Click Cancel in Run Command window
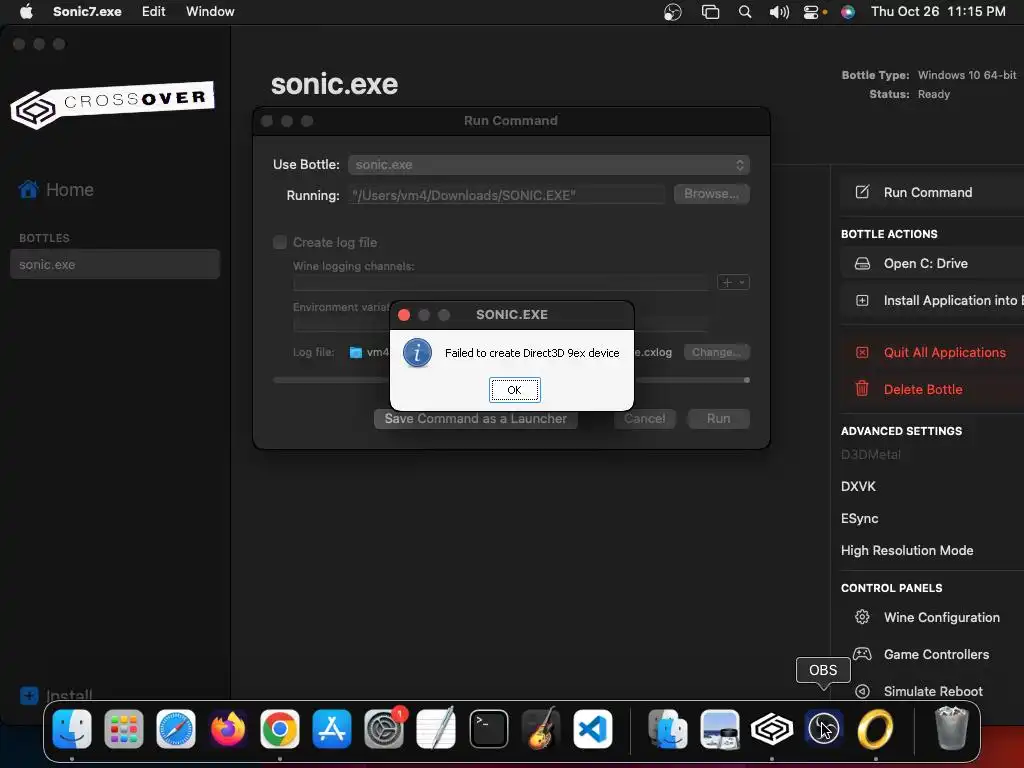 click(645, 419)
